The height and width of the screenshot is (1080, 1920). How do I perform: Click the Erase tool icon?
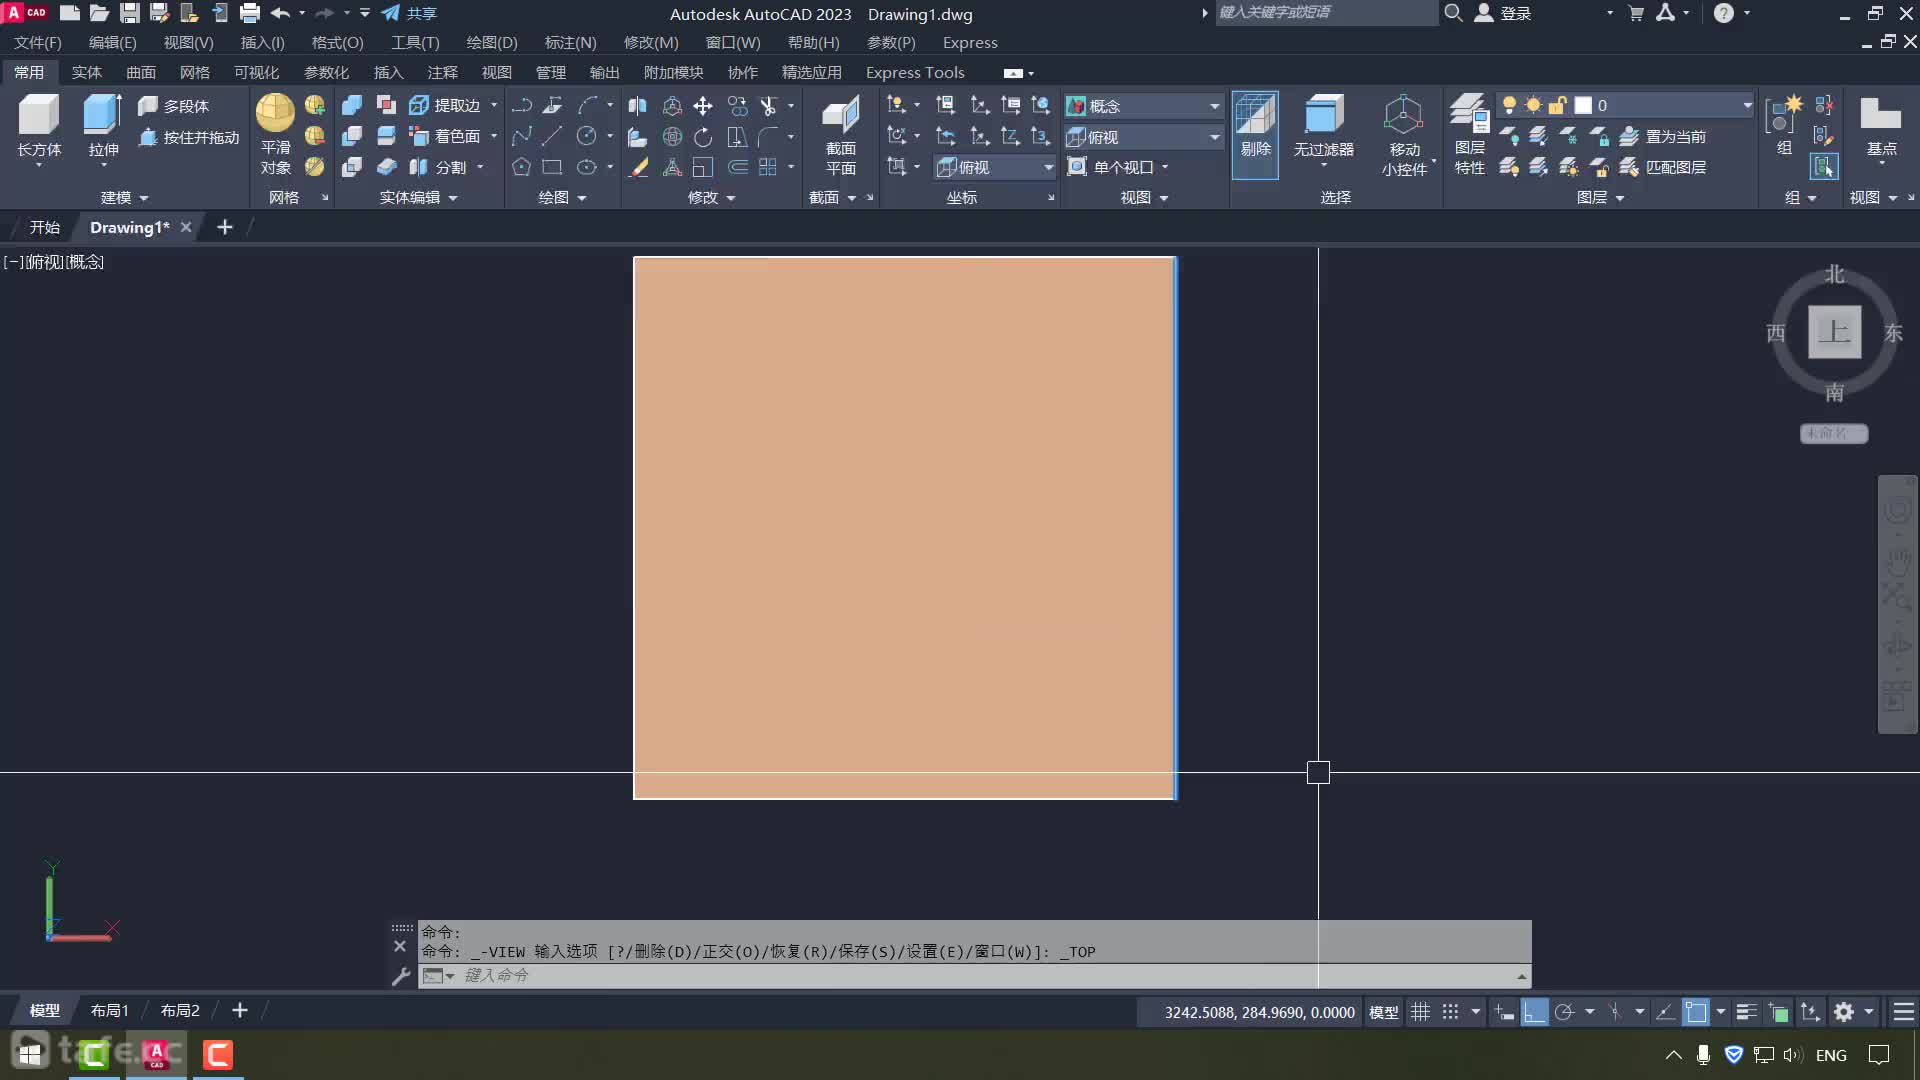[x=637, y=167]
